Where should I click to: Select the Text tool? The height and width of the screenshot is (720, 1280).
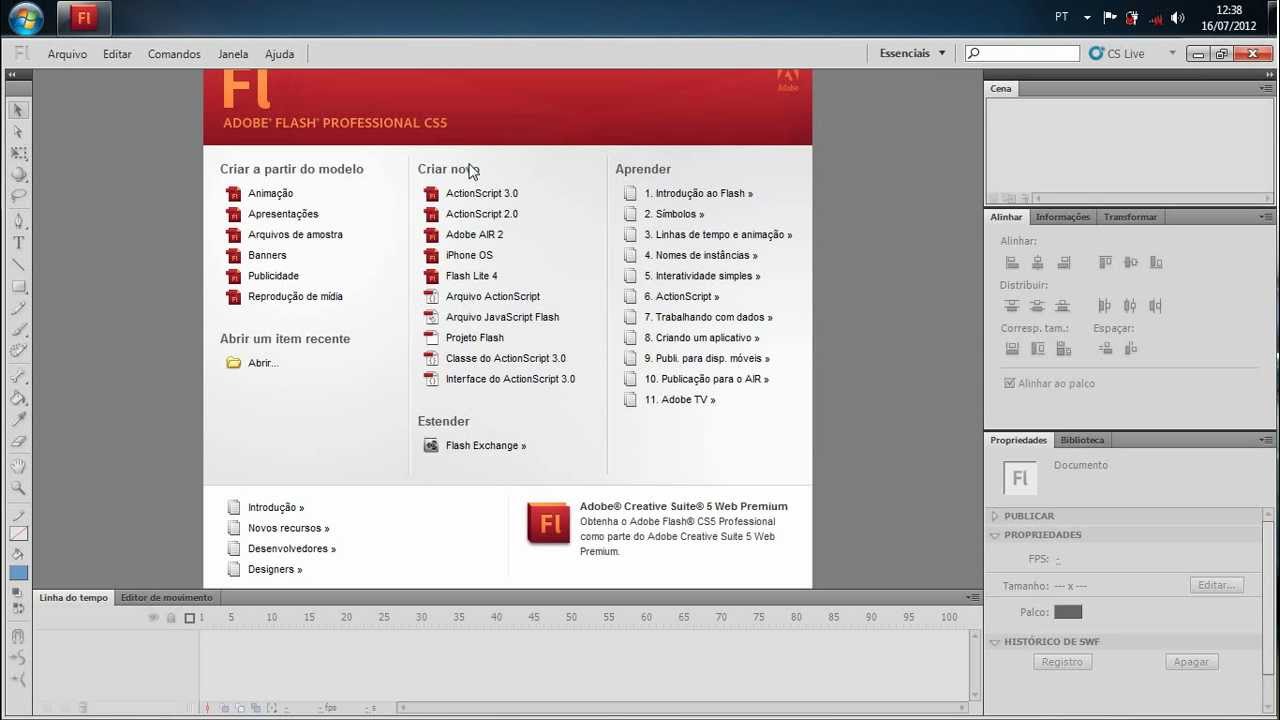click(18, 243)
